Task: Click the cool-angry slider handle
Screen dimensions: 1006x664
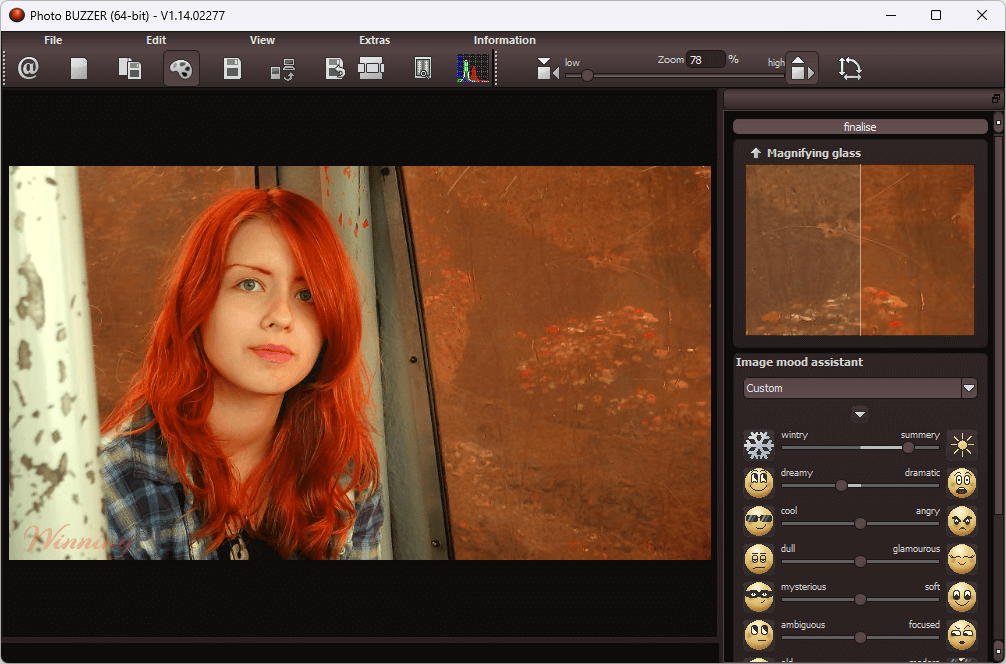Action: point(860,524)
